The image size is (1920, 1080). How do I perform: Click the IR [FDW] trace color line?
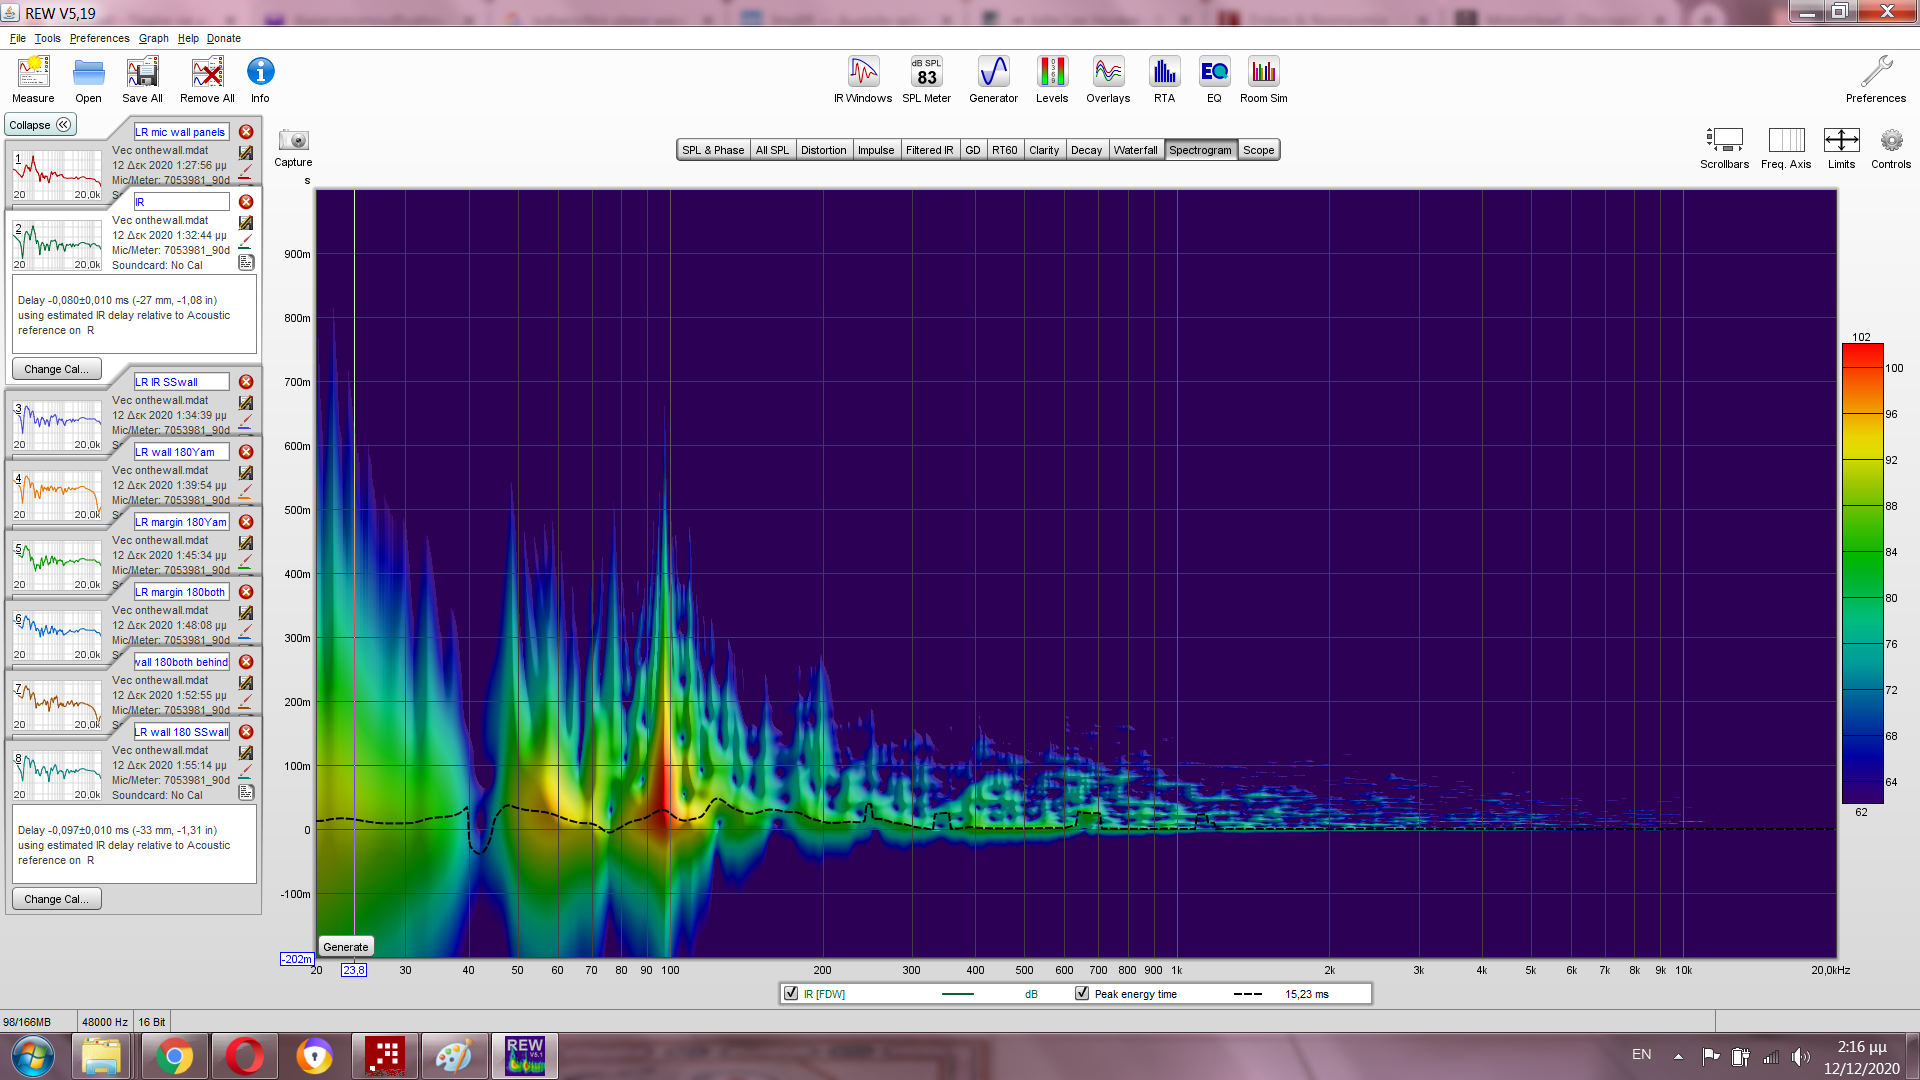click(957, 994)
